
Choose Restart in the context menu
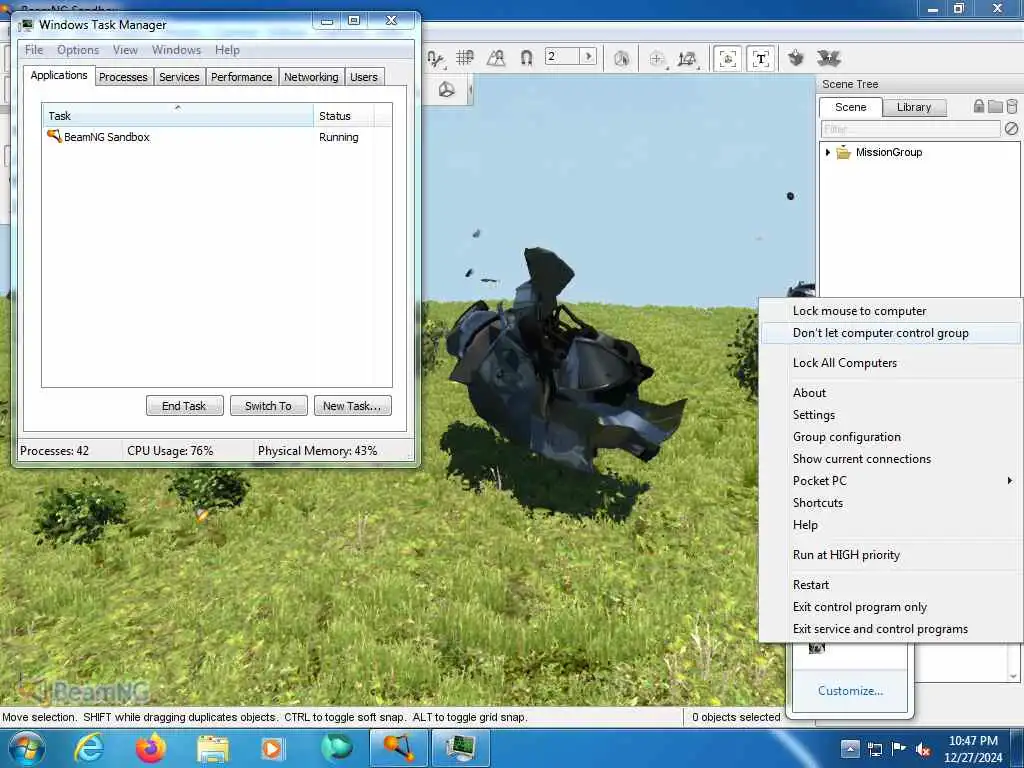(891, 585)
